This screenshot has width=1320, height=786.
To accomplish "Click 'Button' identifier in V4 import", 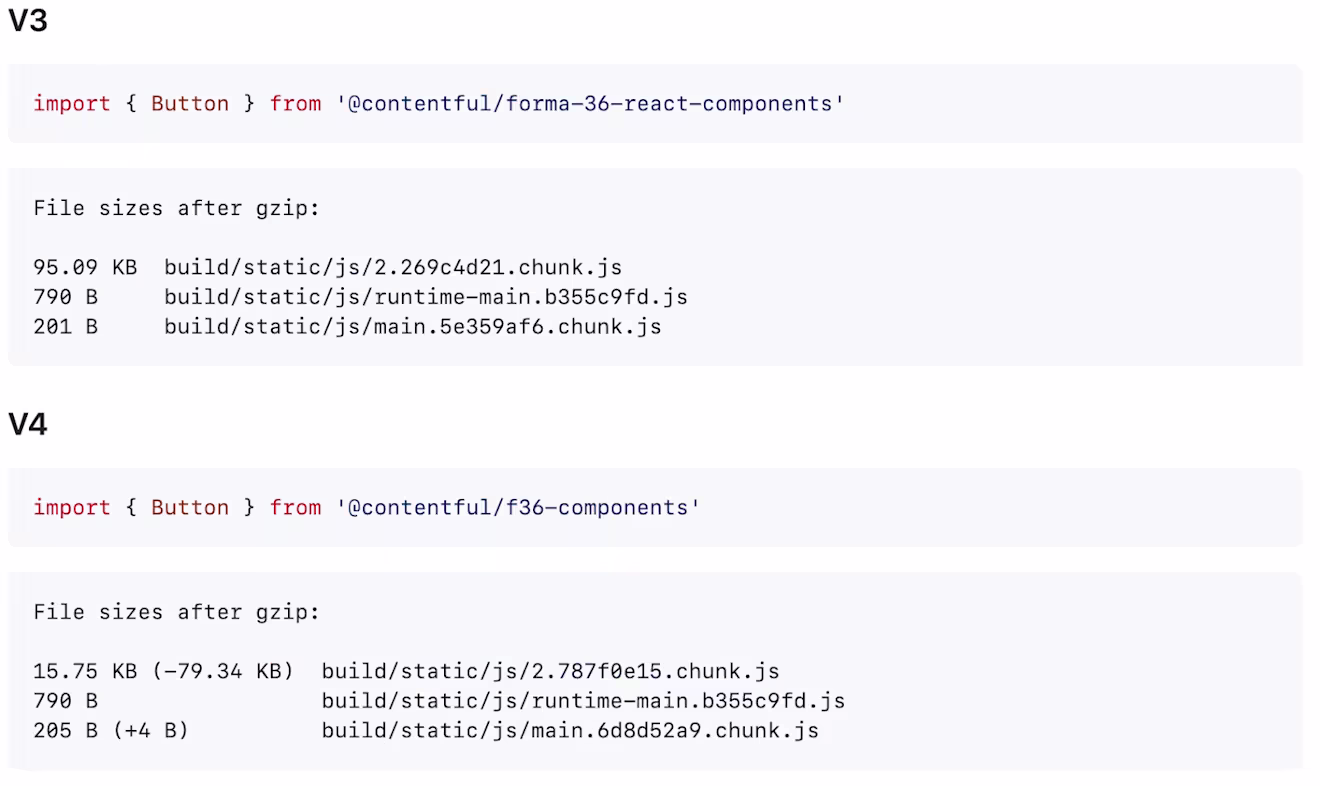I will pos(190,507).
